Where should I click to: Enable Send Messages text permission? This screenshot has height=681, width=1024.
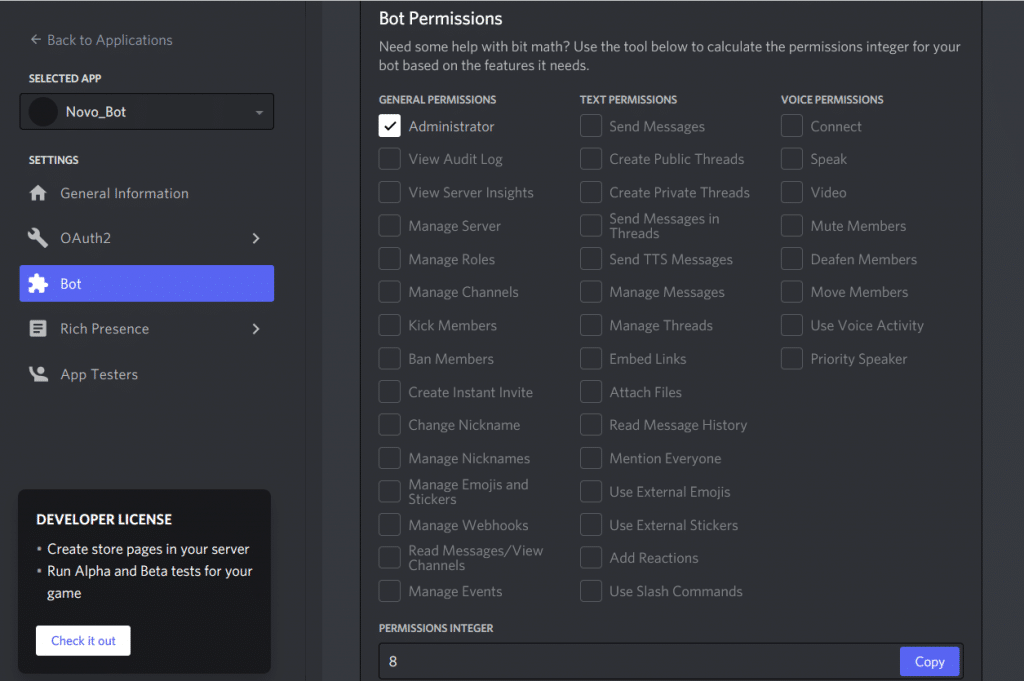tap(591, 126)
